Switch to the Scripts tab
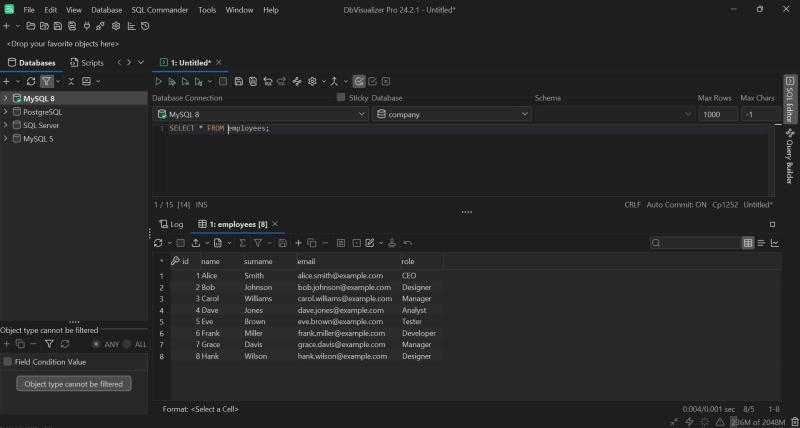Image resolution: width=800 pixels, height=428 pixels. click(x=87, y=63)
